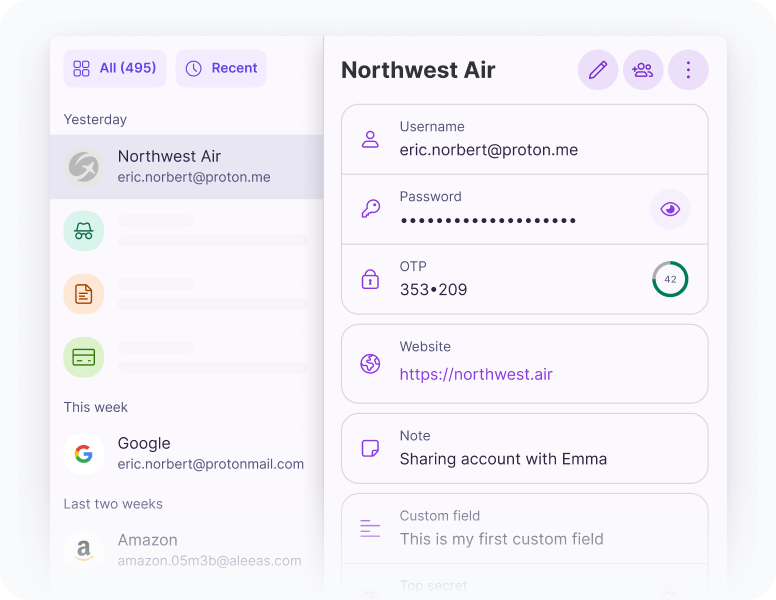The image size is (776, 600).
Task: Open the https://northwest.air website link
Action: click(x=476, y=375)
